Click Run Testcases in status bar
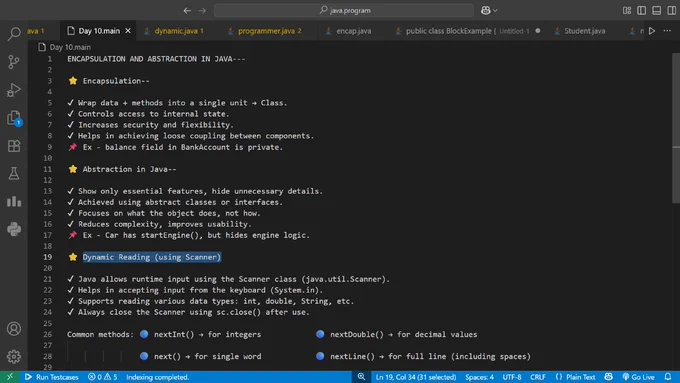Screen dimensions: 680x383 pos(52,377)
